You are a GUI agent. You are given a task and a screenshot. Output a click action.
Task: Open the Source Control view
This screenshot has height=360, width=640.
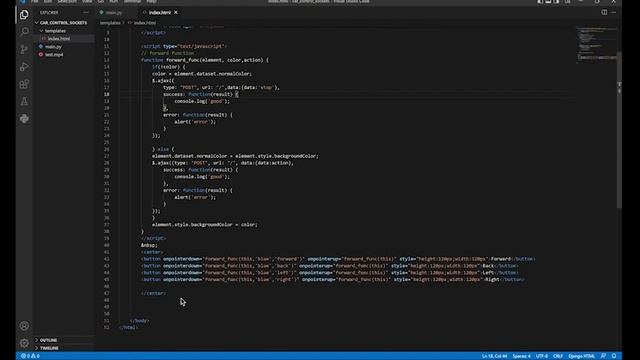tap(24, 49)
